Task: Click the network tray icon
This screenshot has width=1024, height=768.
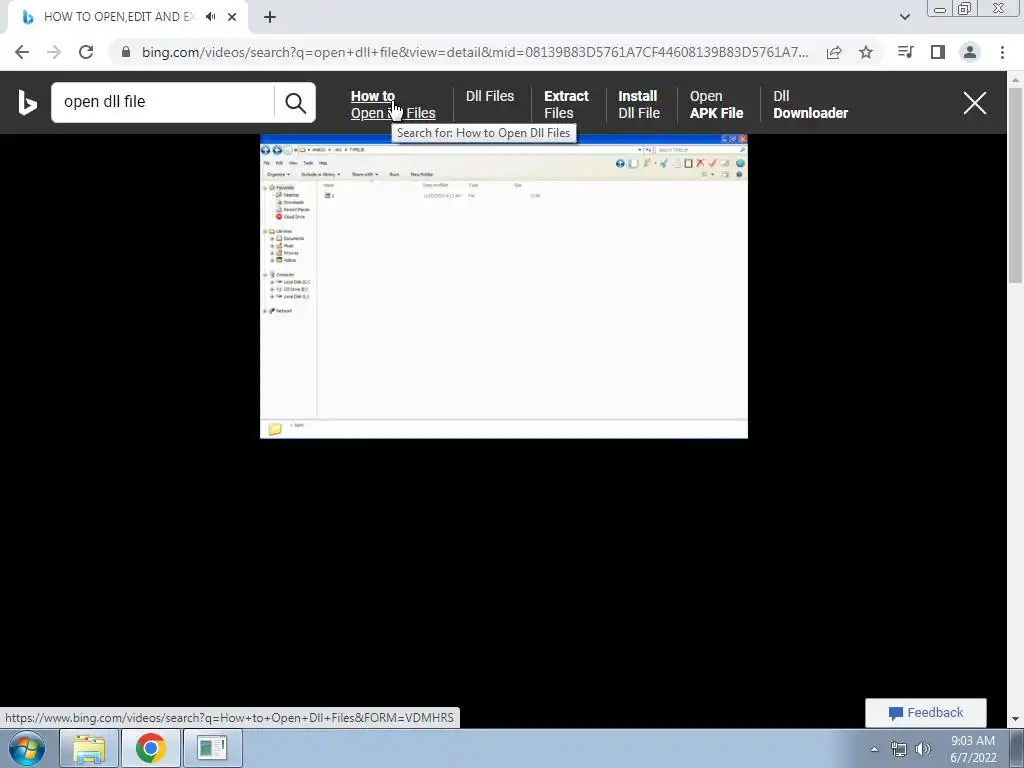Action: tap(899, 749)
